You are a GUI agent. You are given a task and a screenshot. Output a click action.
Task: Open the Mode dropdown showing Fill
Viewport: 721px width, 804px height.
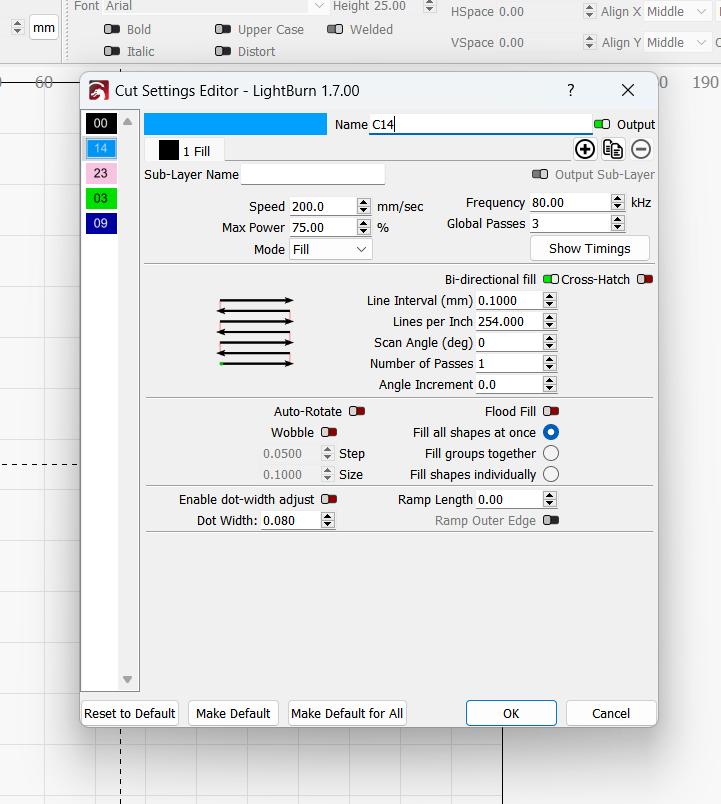coord(331,249)
